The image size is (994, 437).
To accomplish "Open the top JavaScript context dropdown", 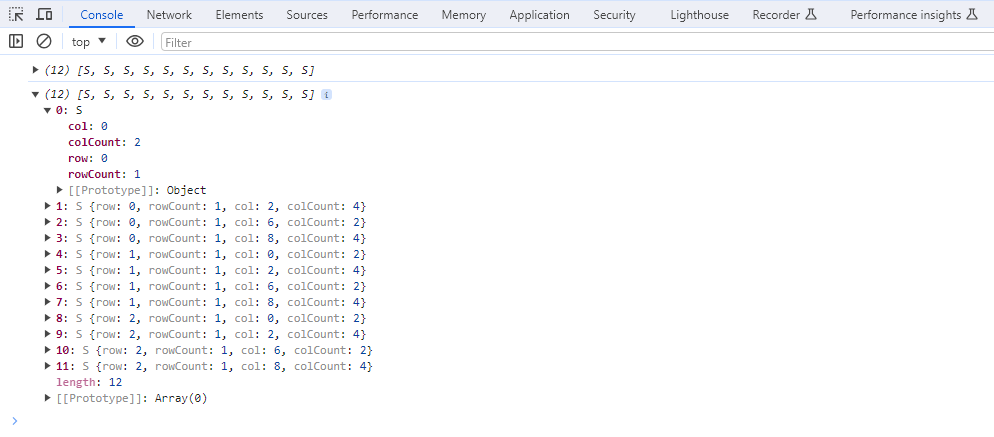I will coord(89,42).
